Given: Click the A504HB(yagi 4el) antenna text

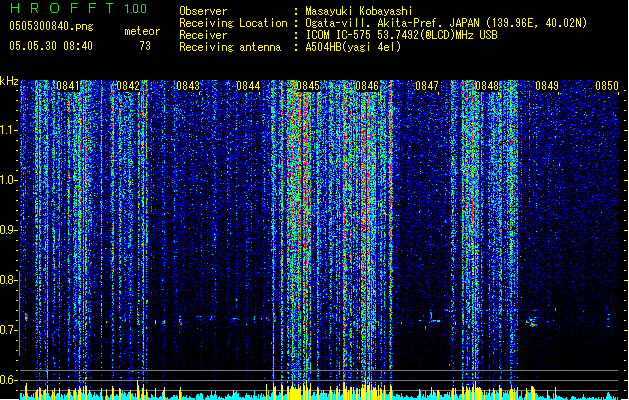Looking at the screenshot, I should [353, 47].
